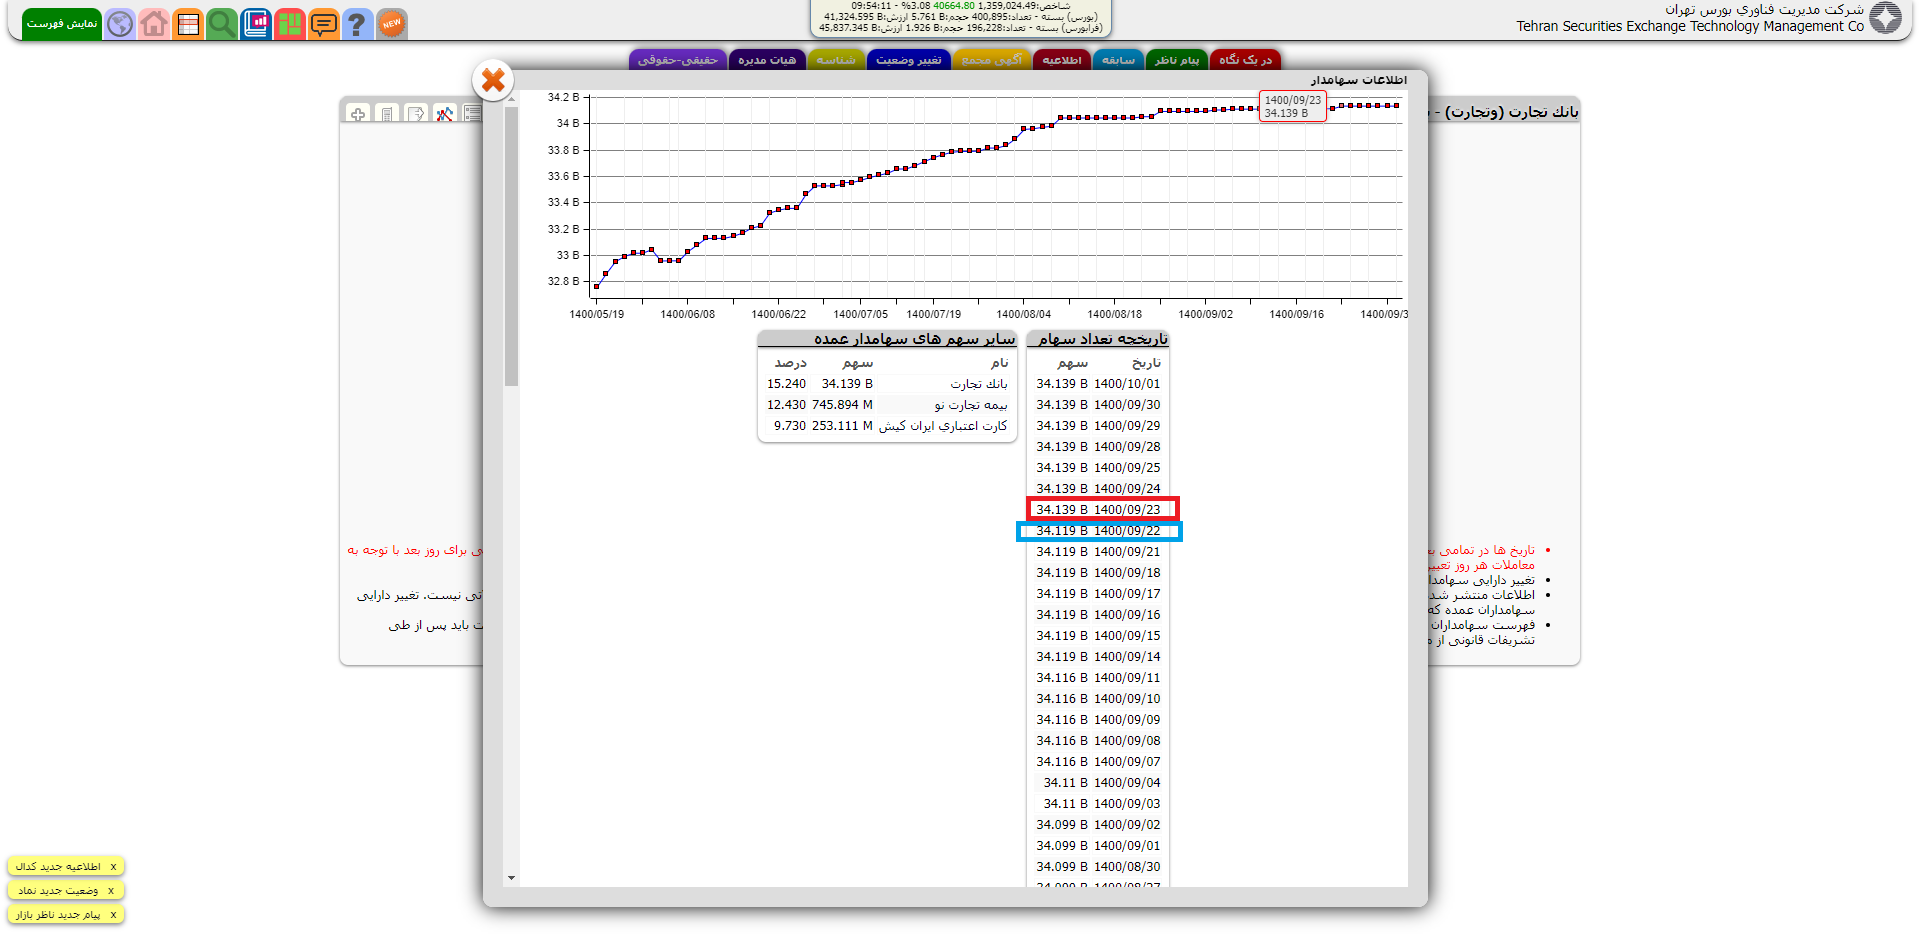Switch to the هیات مدیره tab
This screenshot has width=1920, height=935.
coord(767,60)
